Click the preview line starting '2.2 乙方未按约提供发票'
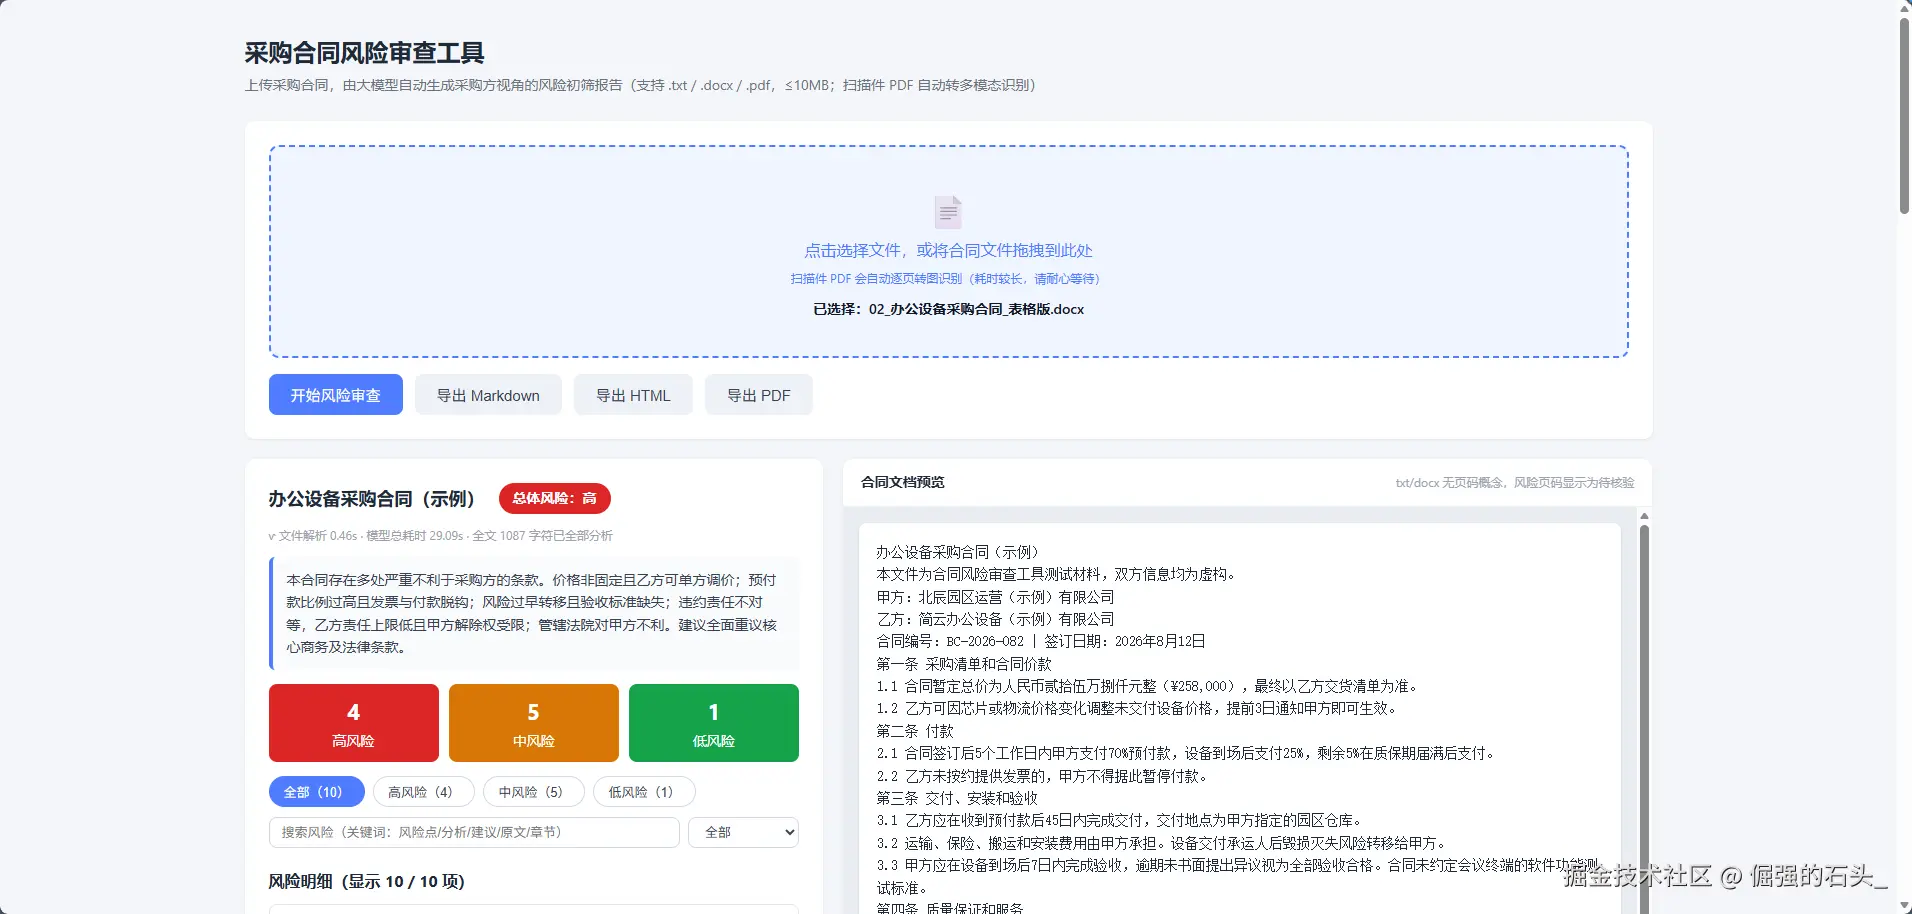Image resolution: width=1912 pixels, height=914 pixels. point(1044,776)
